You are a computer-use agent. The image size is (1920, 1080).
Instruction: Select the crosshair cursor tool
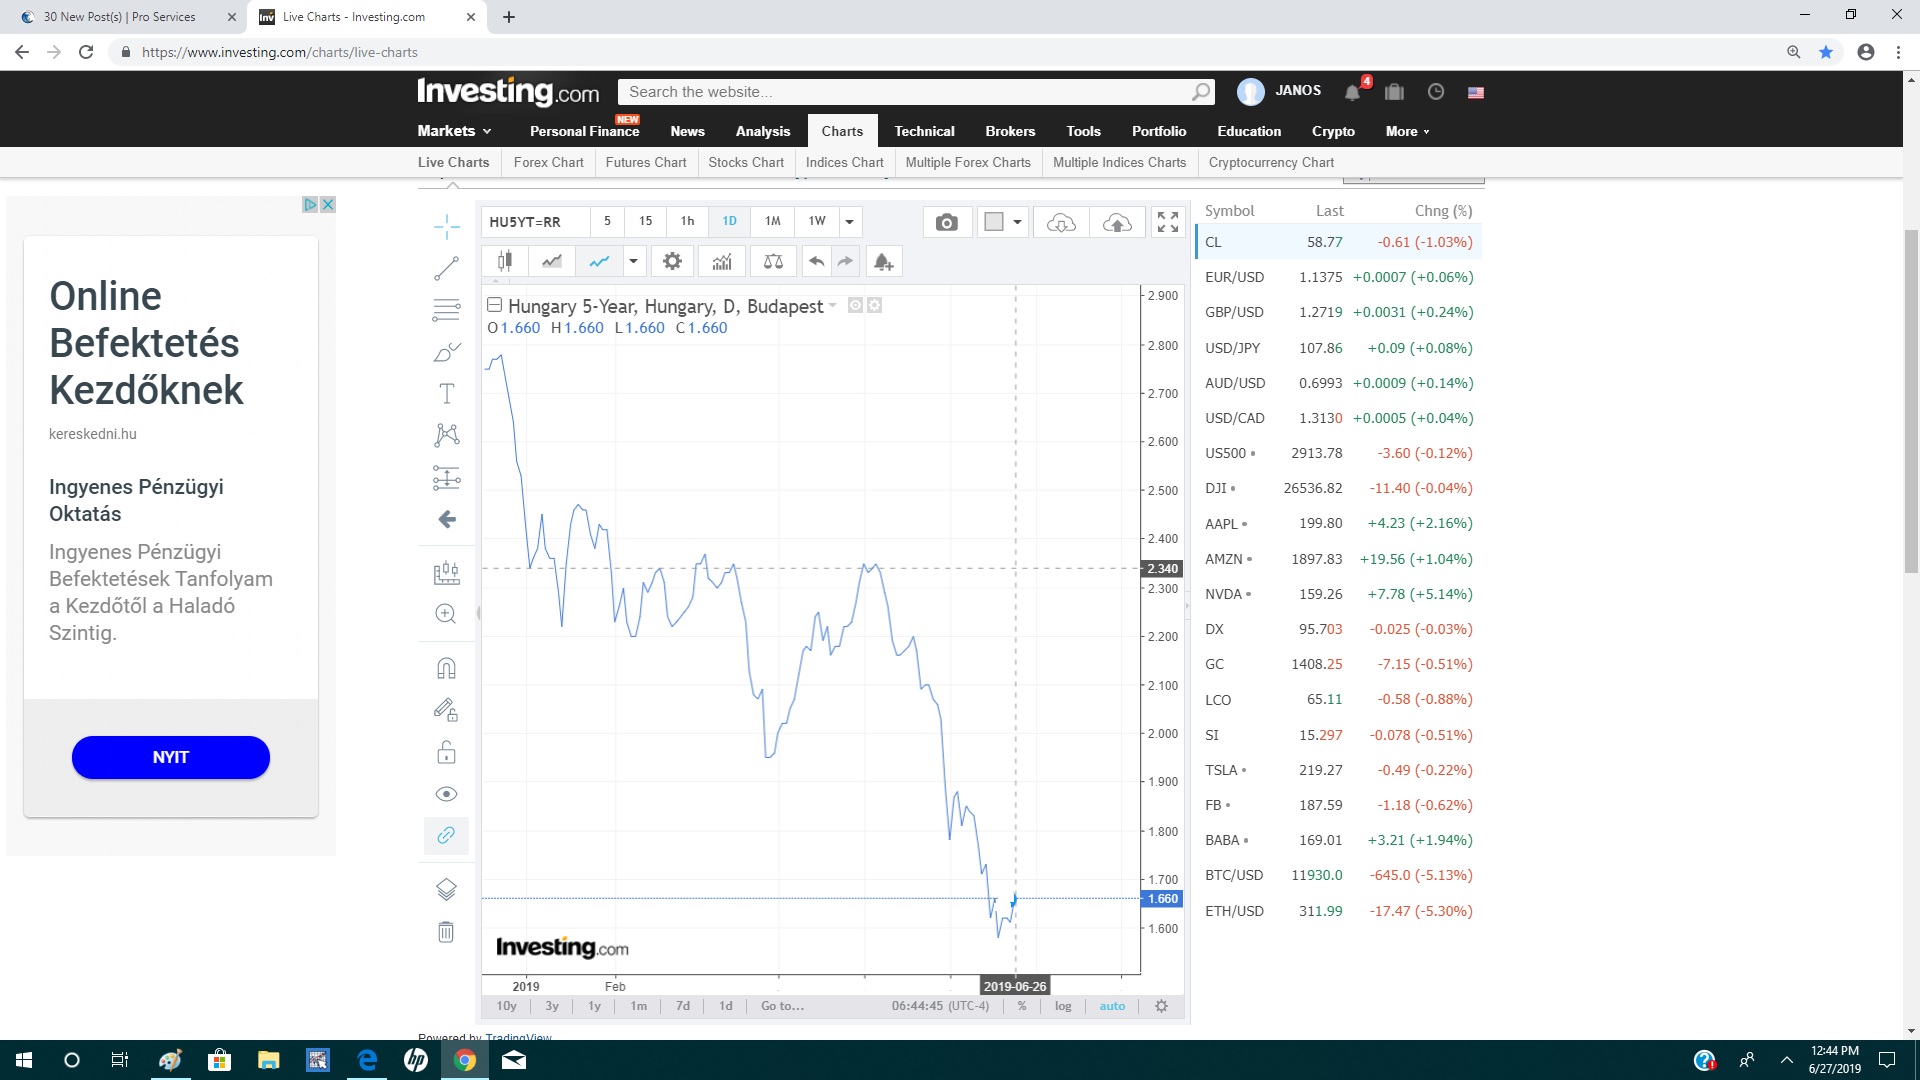click(447, 226)
